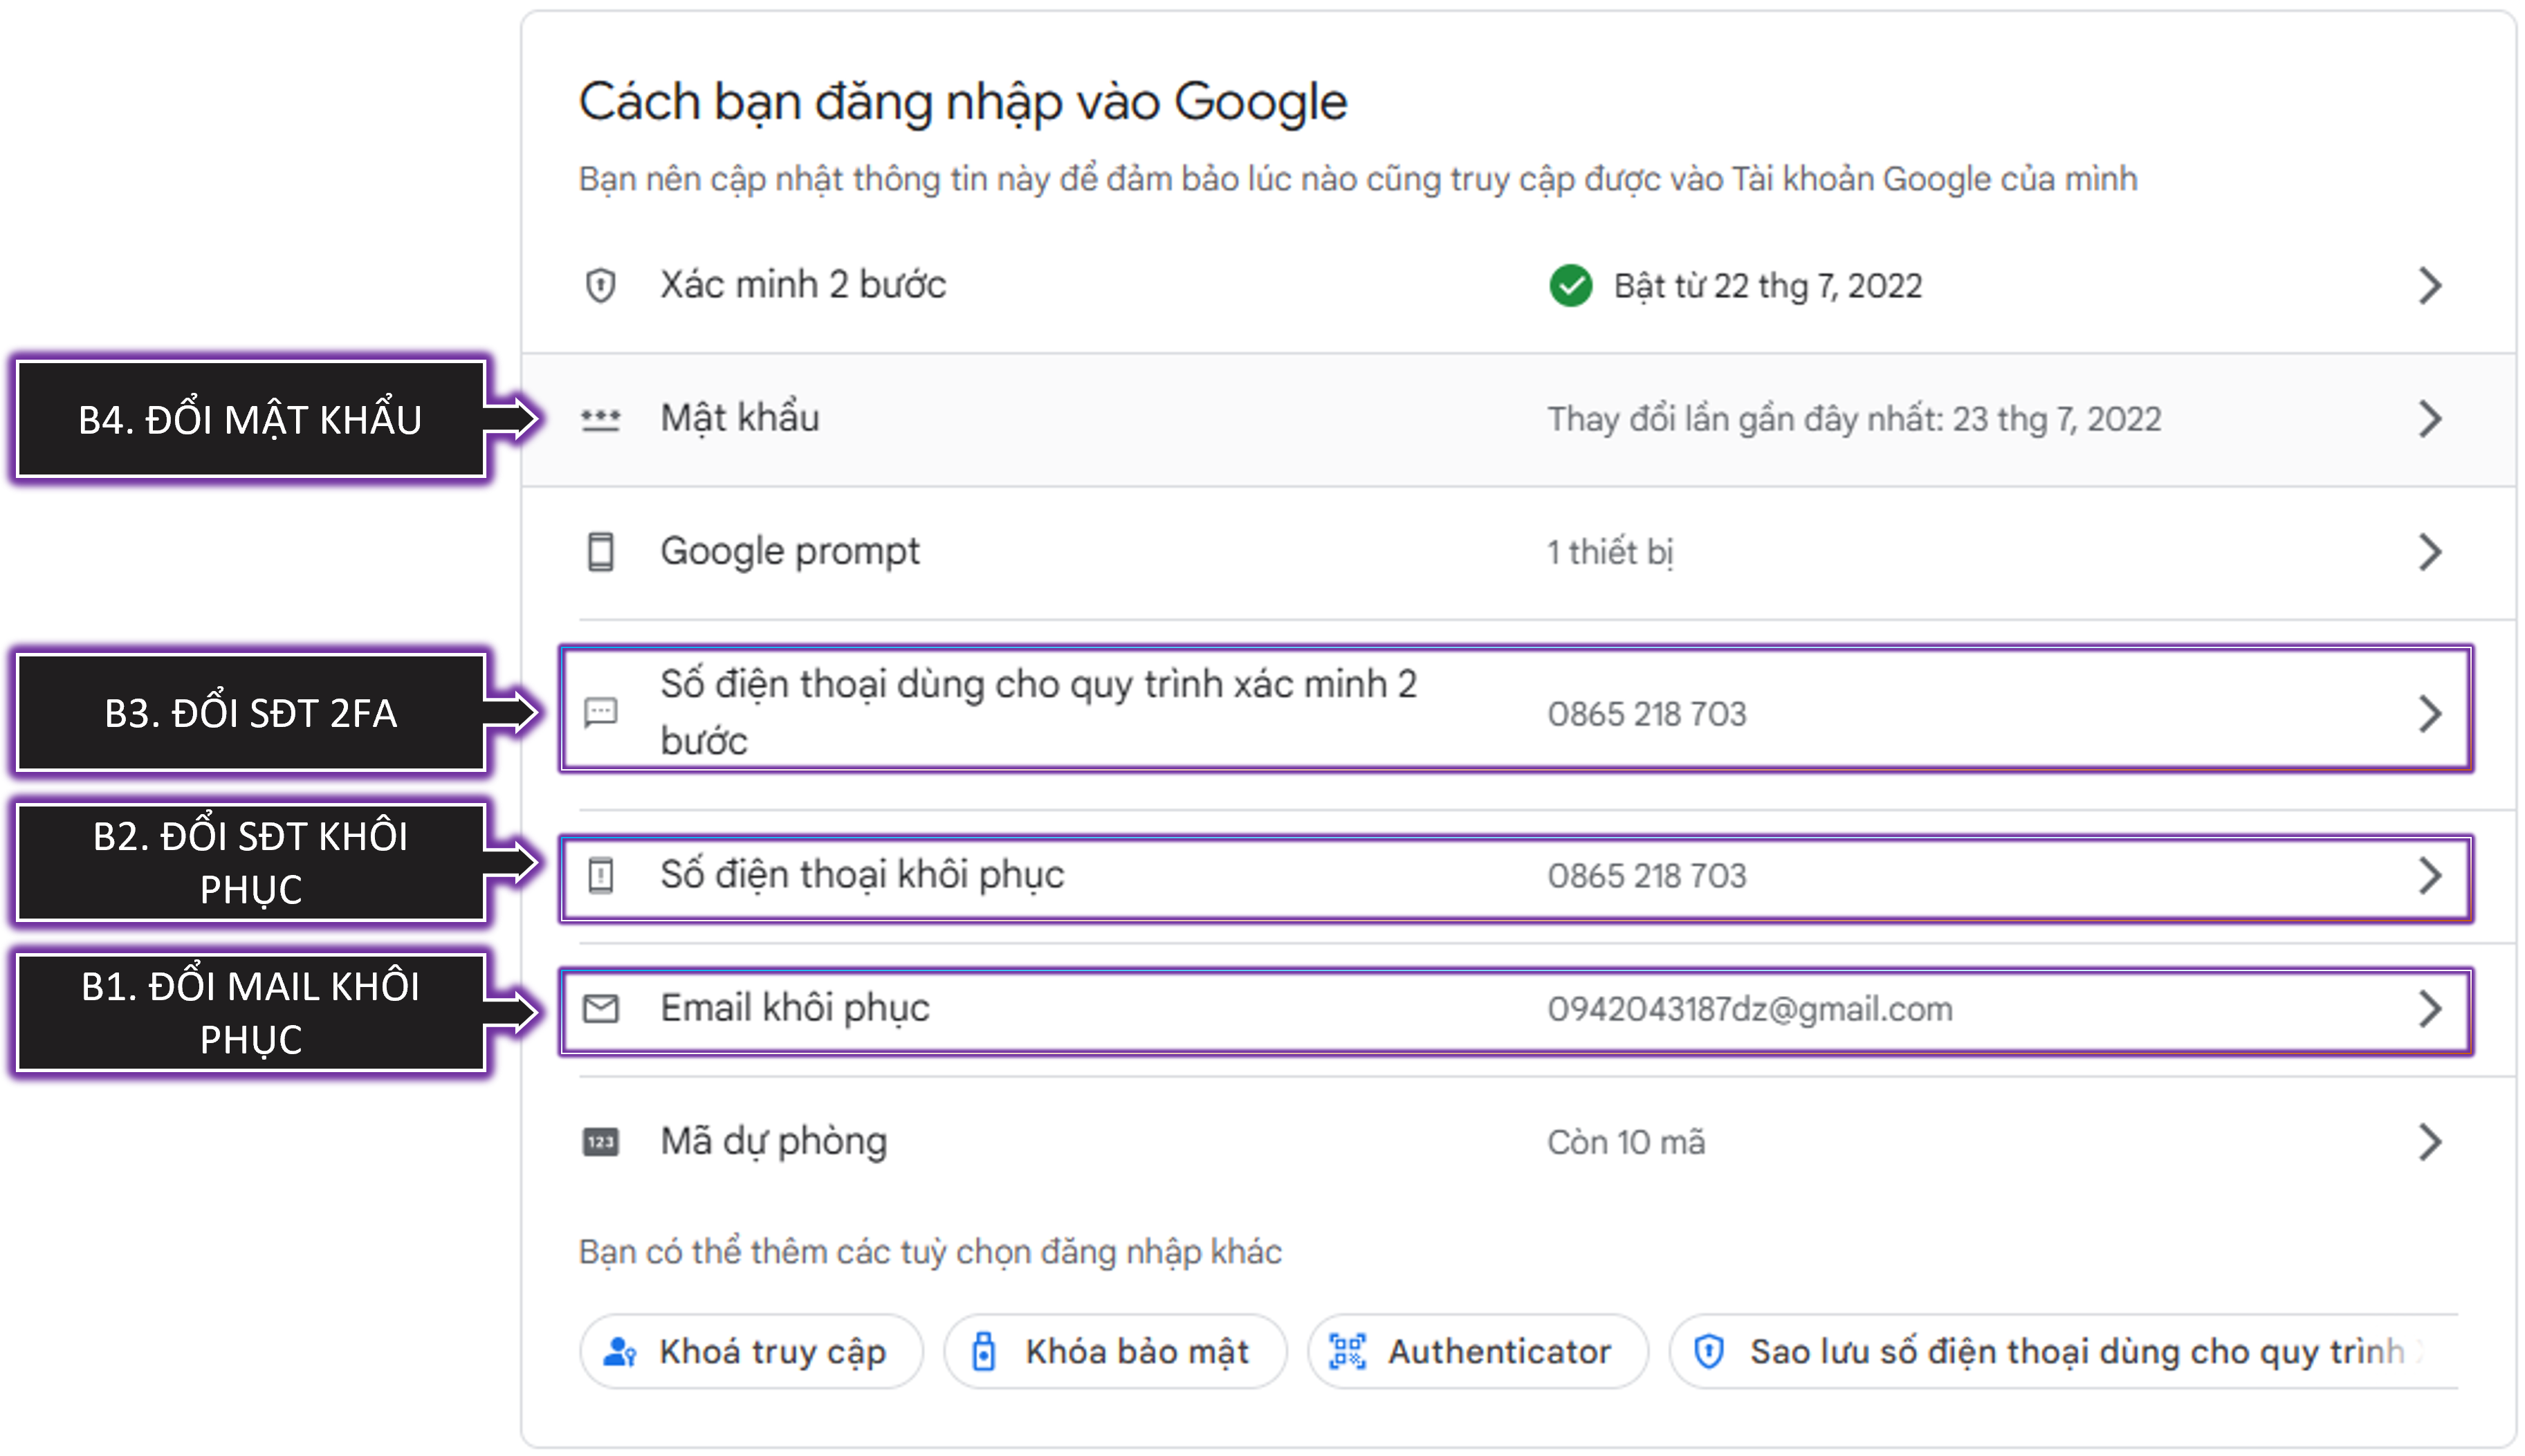
Task: Open Mã dự phòng row chevron
Action: [x=2430, y=1142]
